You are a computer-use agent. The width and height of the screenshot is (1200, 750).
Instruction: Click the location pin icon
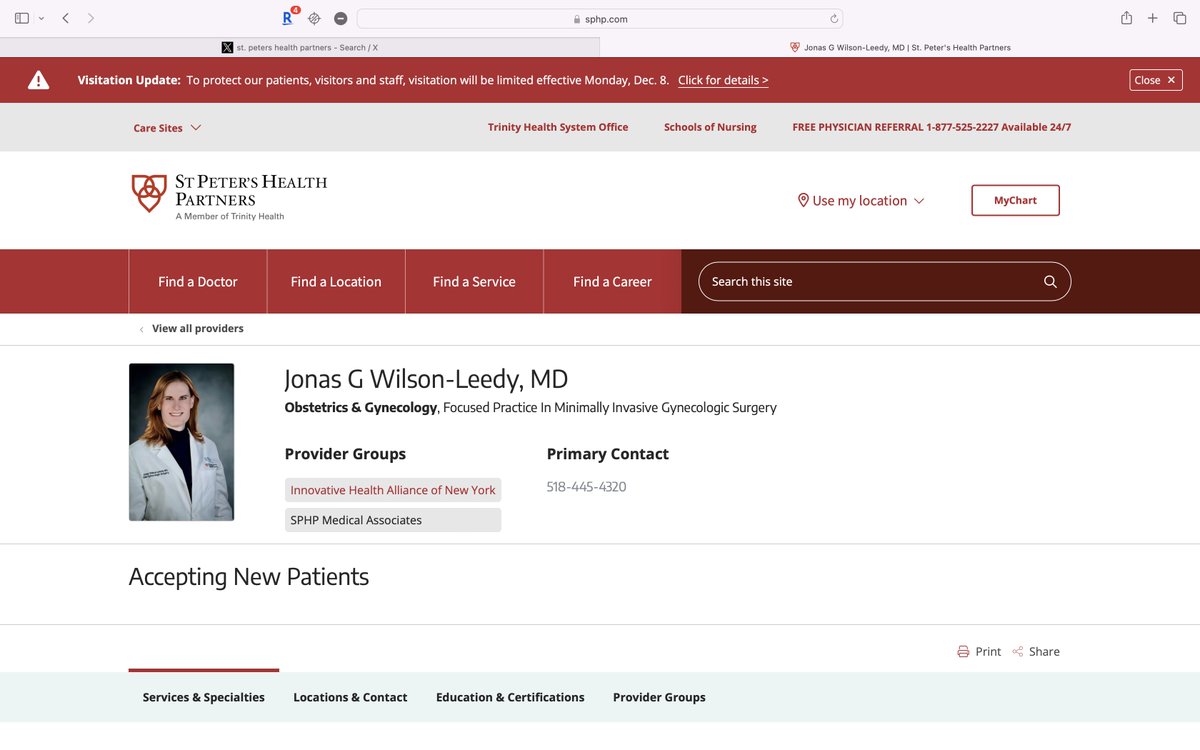pos(803,200)
